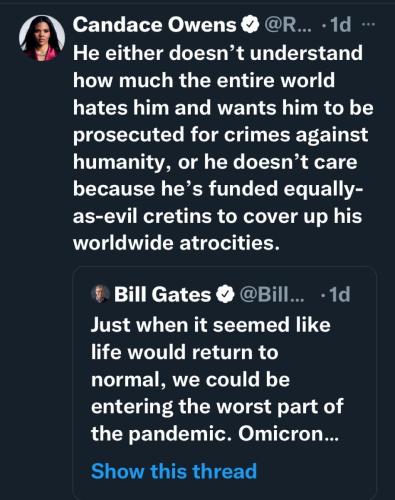Click the last line 'worldwide atrocities.'
The width and height of the screenshot is (395, 500).
click(x=176, y=243)
